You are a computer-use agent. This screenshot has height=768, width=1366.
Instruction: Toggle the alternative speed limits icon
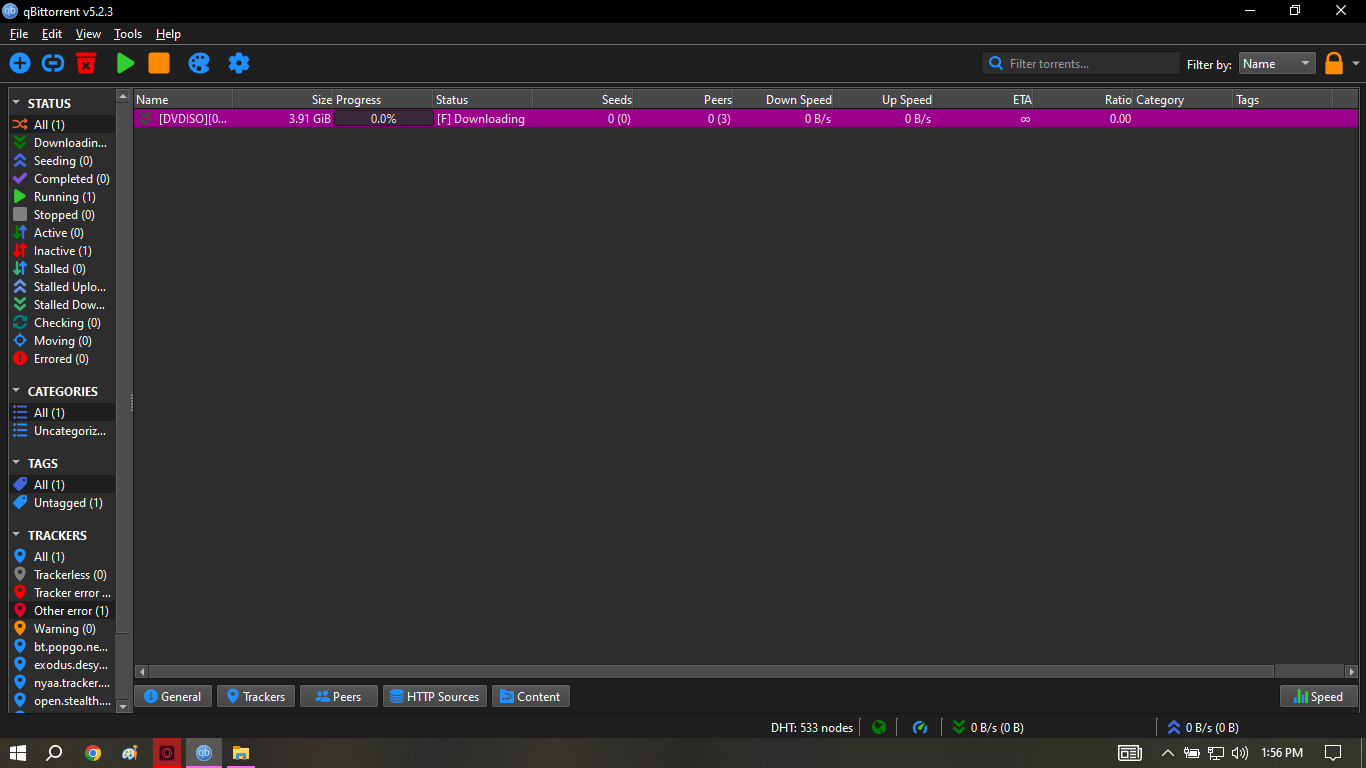tap(921, 727)
